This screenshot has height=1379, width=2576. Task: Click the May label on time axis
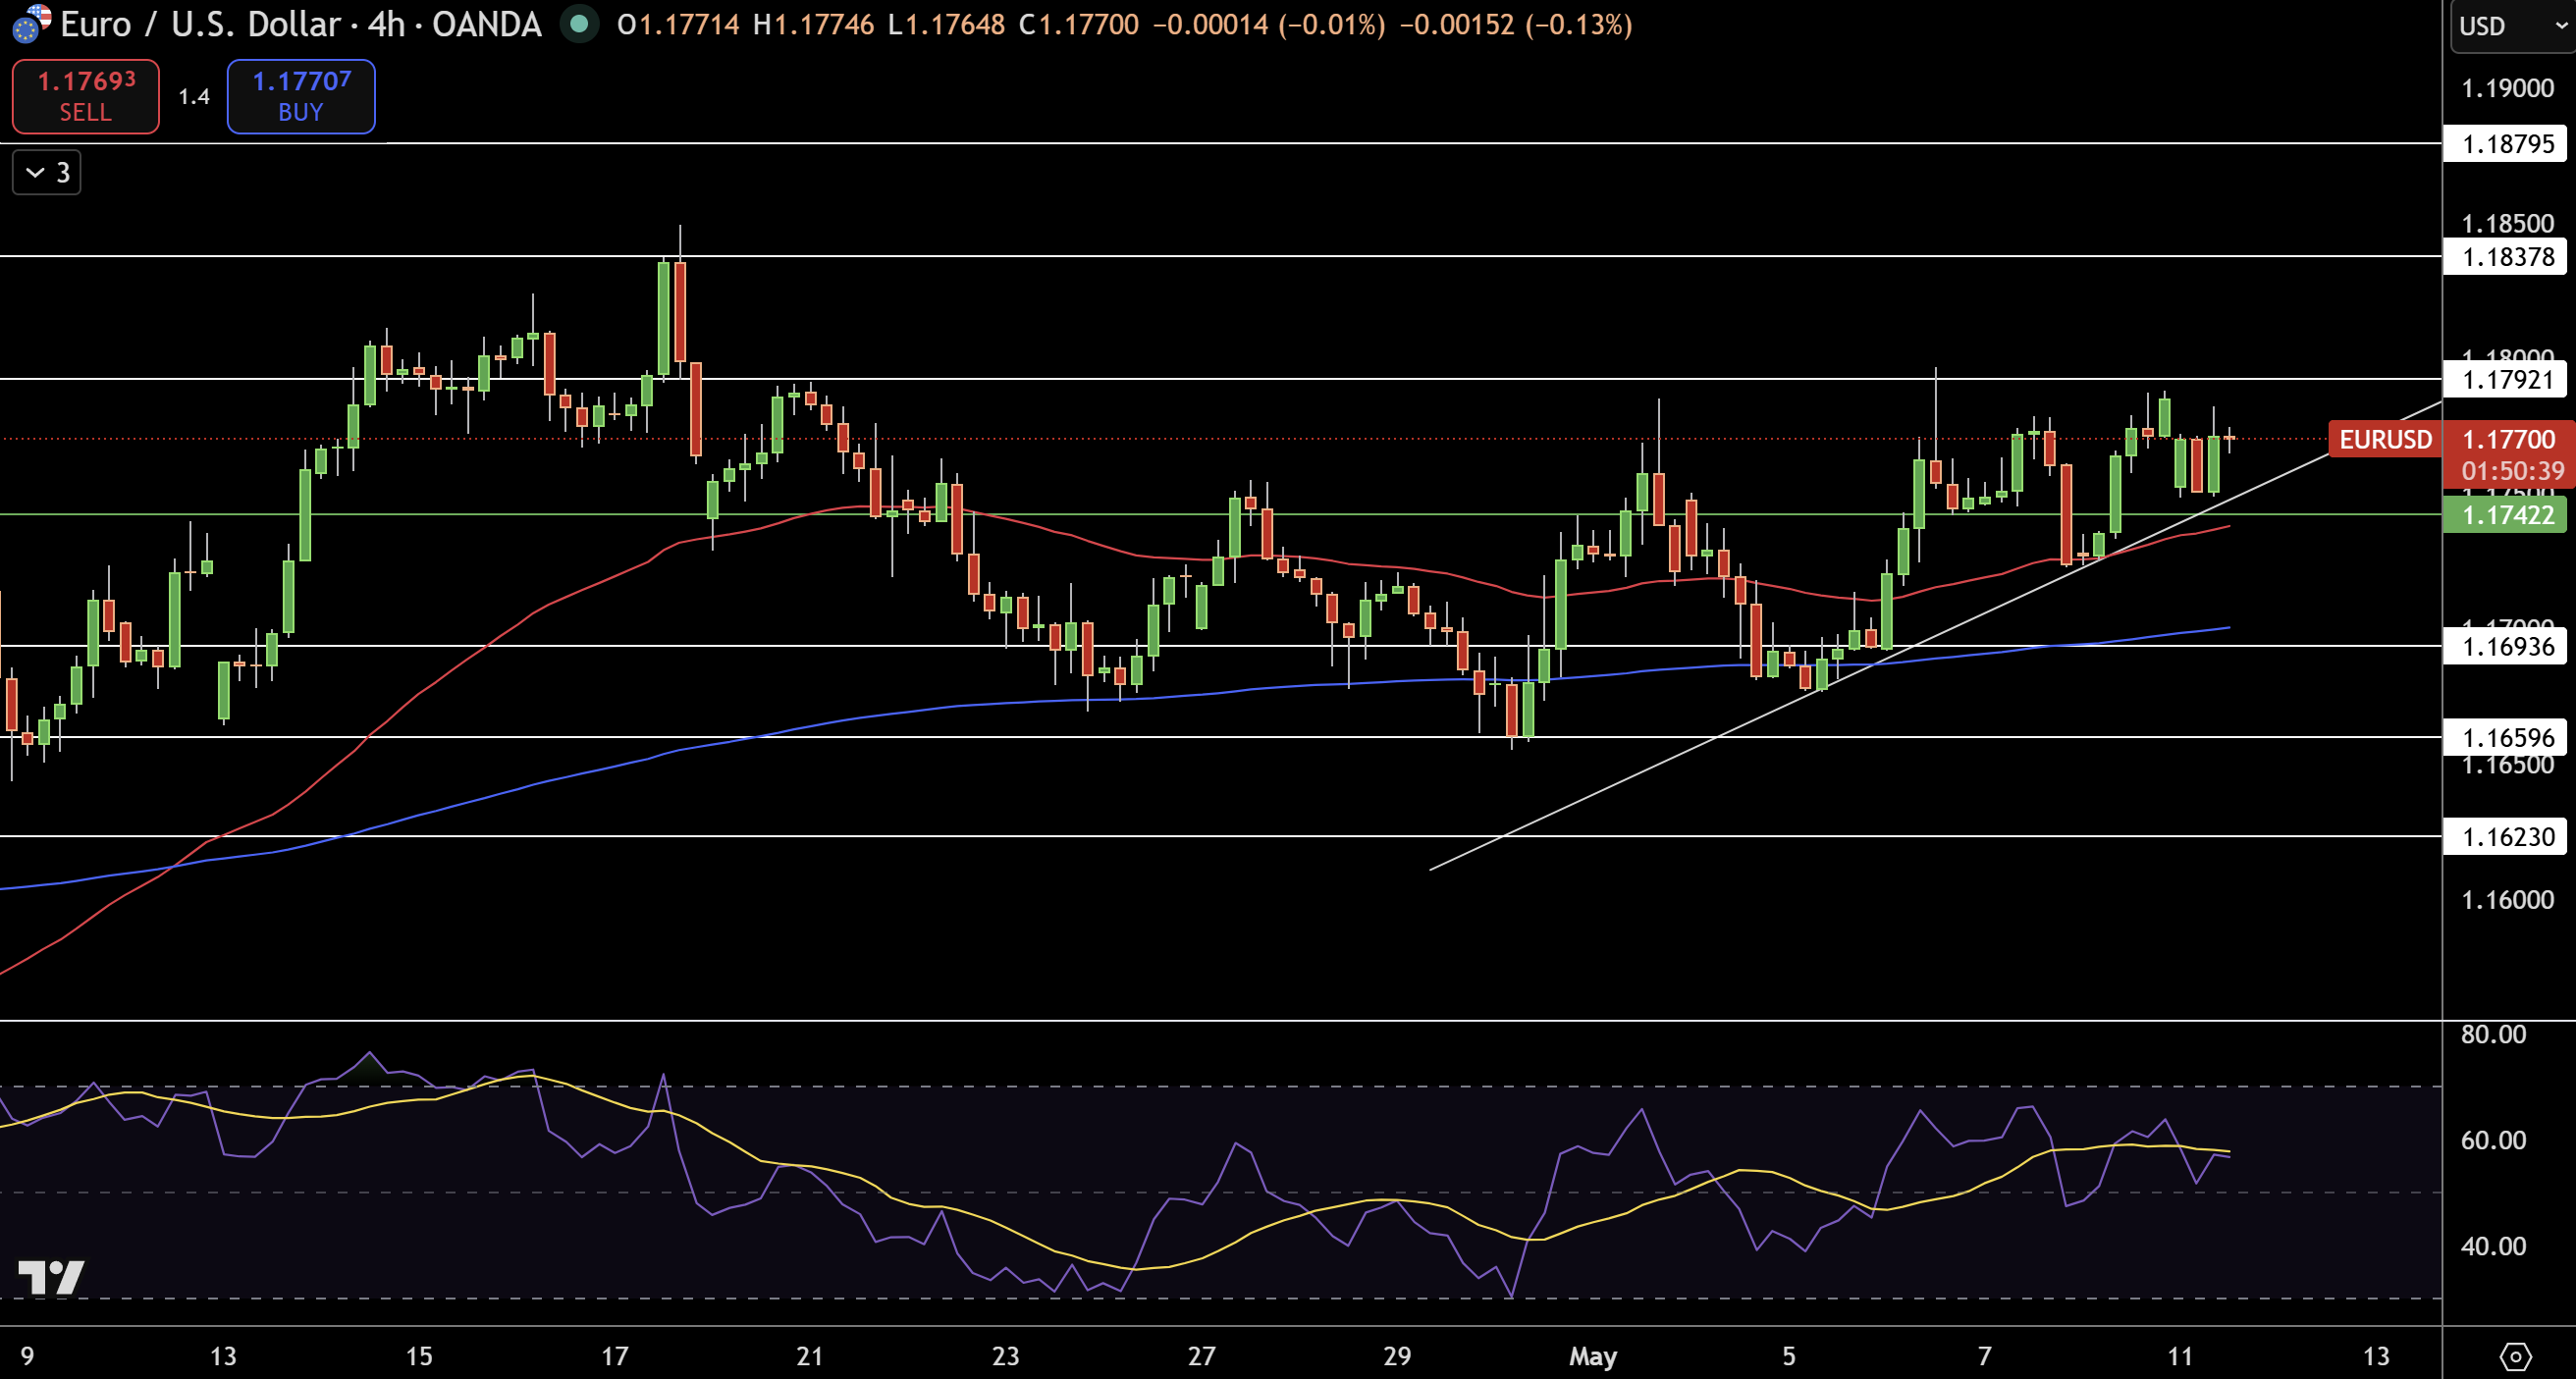point(1593,1357)
